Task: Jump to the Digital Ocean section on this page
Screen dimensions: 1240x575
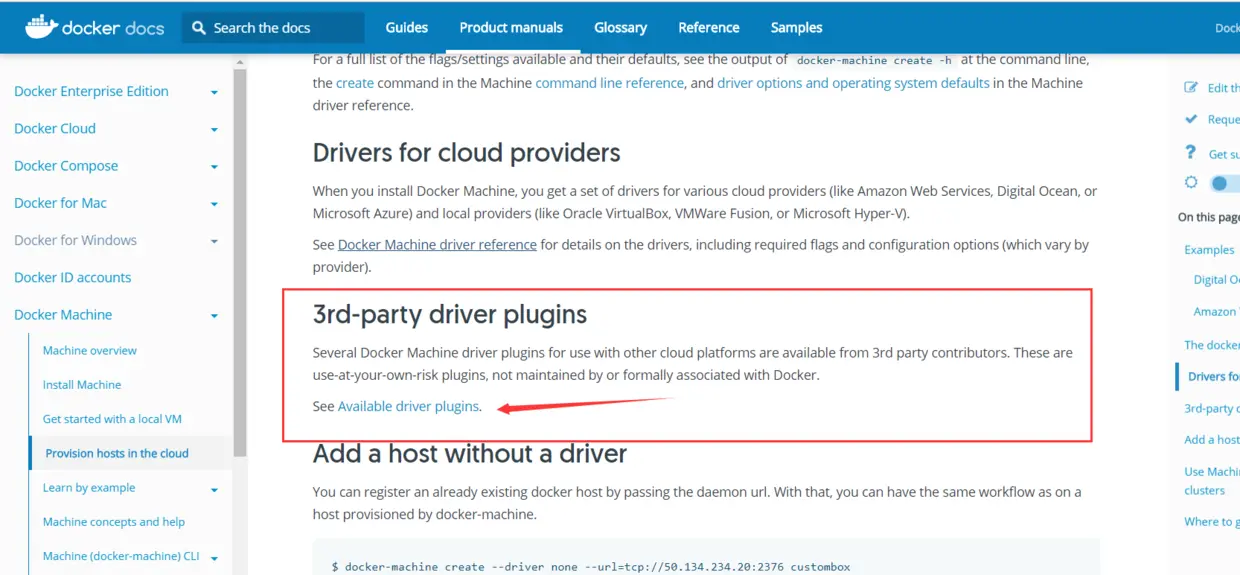Action: 1216,280
